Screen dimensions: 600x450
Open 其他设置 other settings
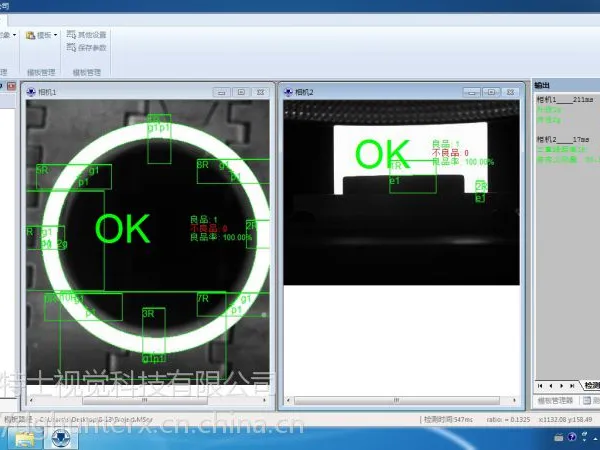(92, 34)
